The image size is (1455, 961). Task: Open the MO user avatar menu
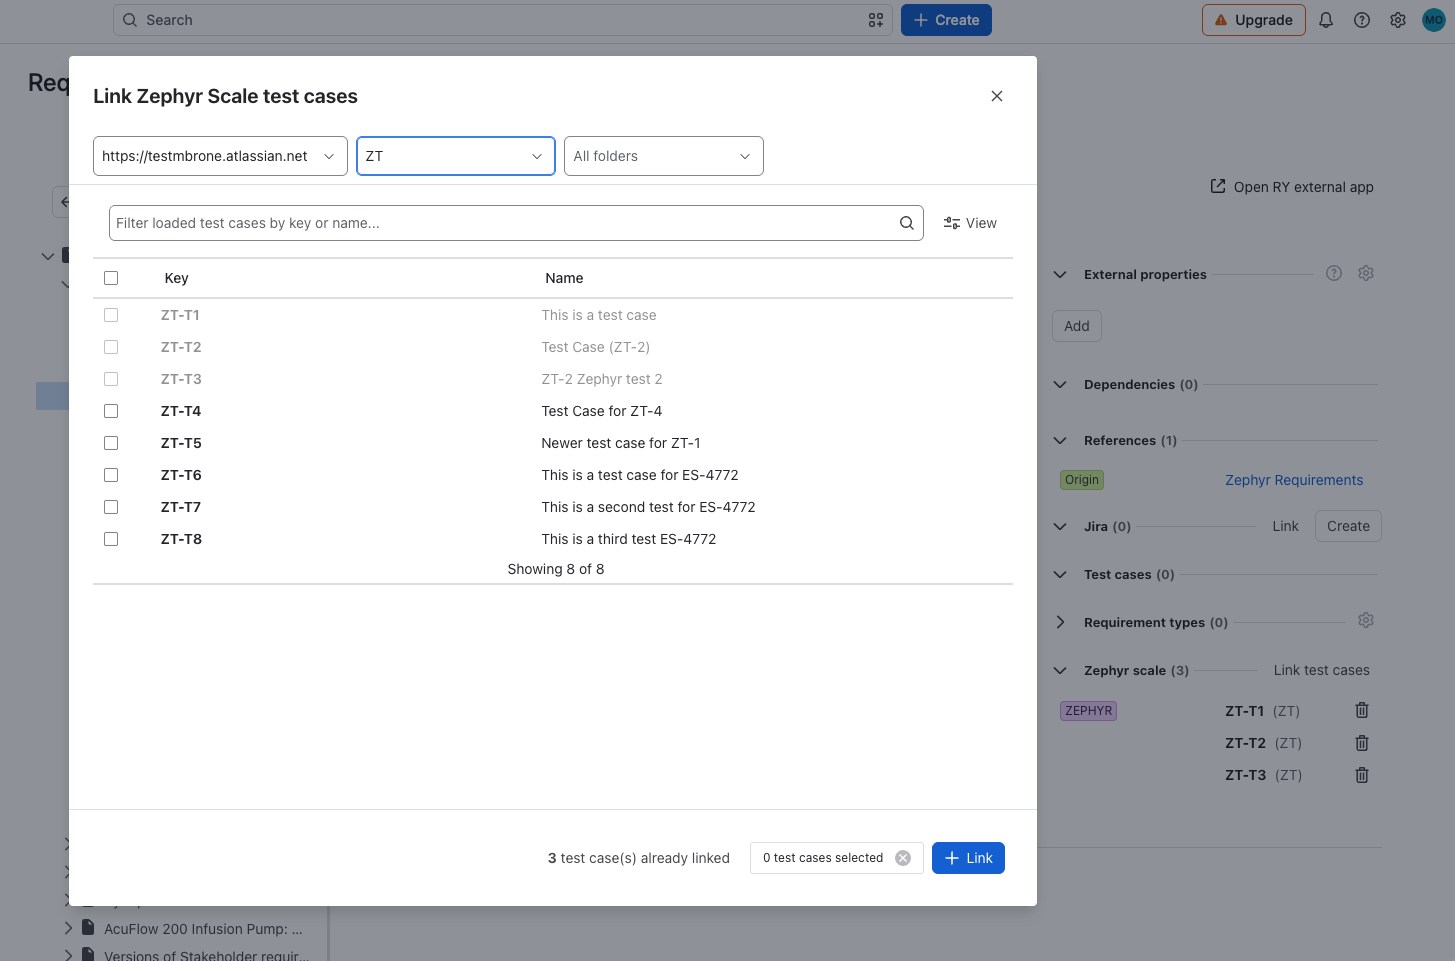click(x=1434, y=20)
